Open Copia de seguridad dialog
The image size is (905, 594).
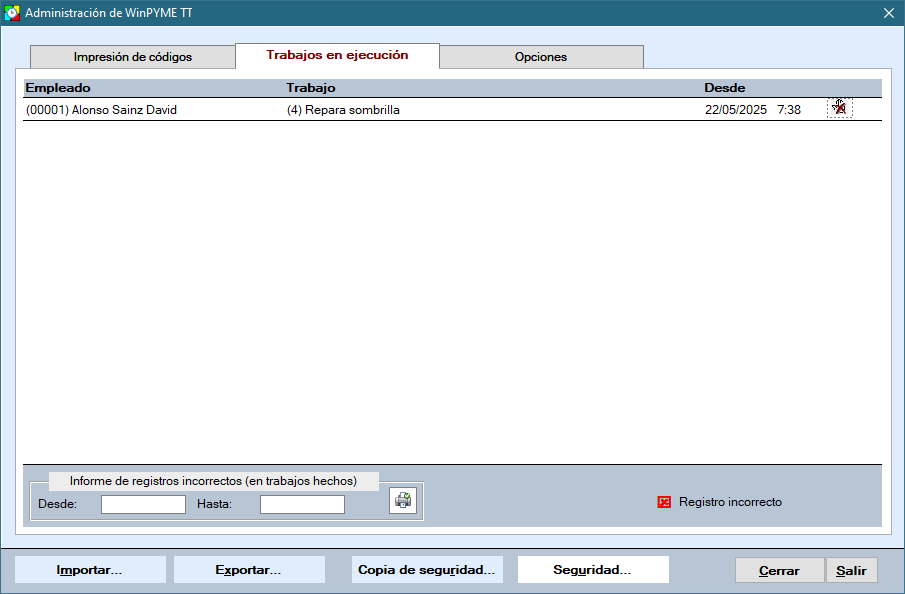427,570
